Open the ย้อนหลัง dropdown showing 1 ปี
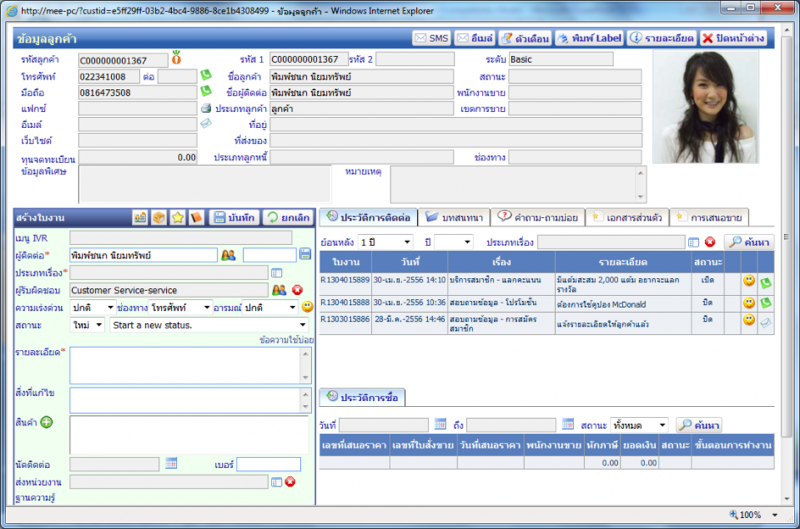Screen dimensions: 800x529 click(x=385, y=242)
